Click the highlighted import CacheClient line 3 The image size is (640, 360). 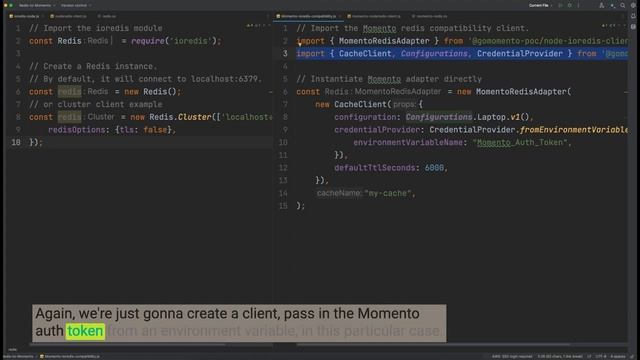[x=462, y=53]
